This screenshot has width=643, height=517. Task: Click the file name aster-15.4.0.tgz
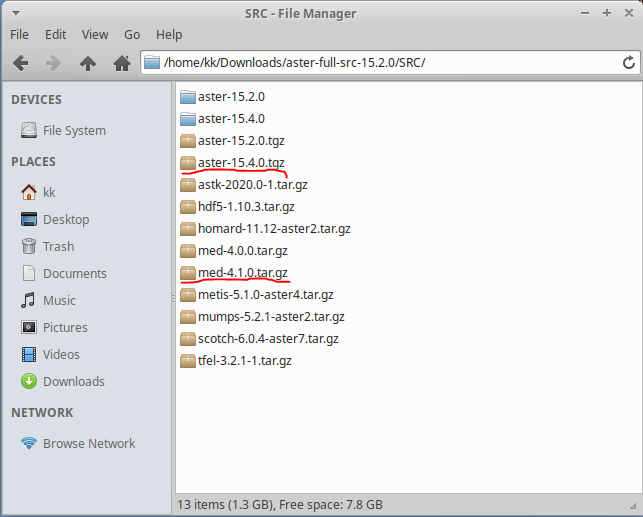point(241,163)
